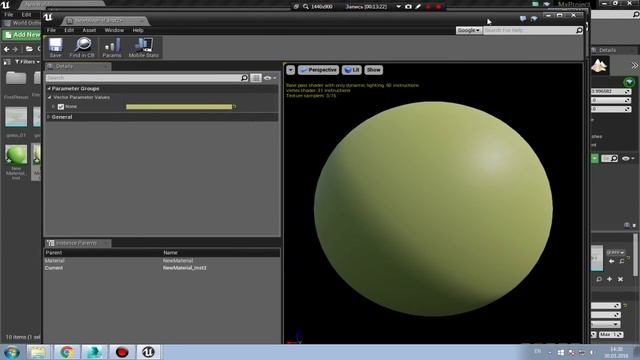Enable the None vector parameter checkbox
The width and height of the screenshot is (640, 360).
click(x=61, y=107)
